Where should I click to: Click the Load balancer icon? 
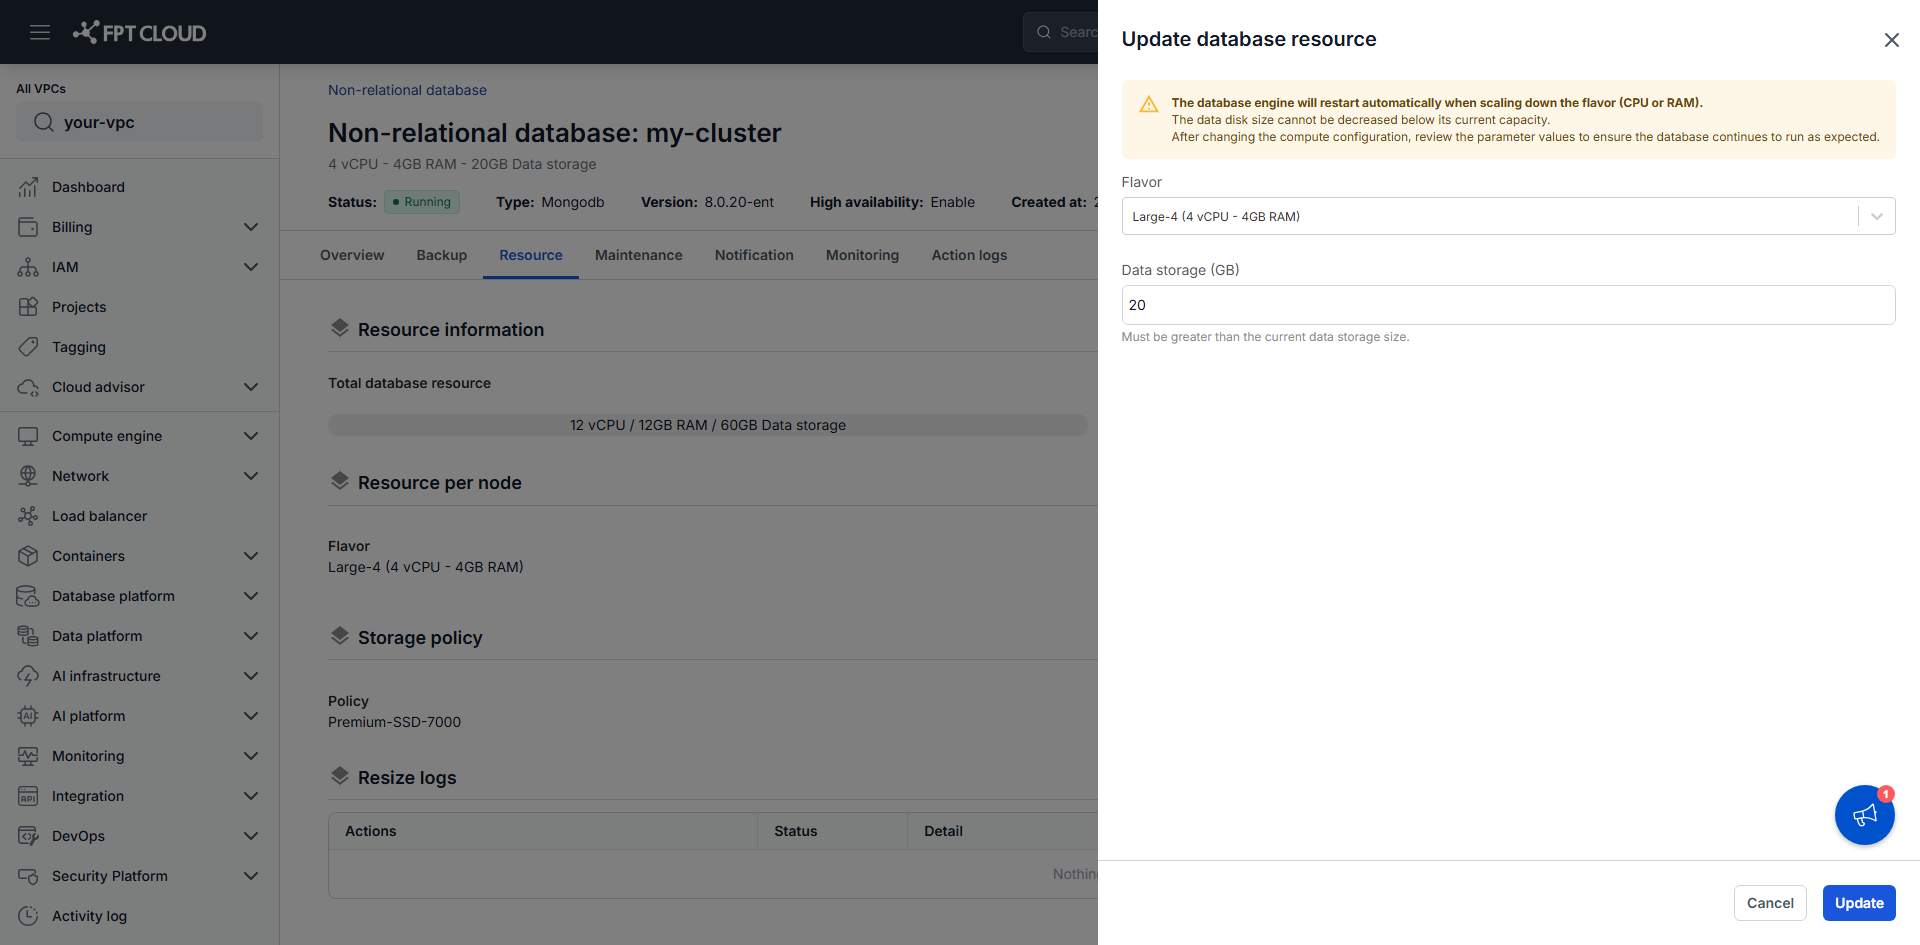coord(28,516)
